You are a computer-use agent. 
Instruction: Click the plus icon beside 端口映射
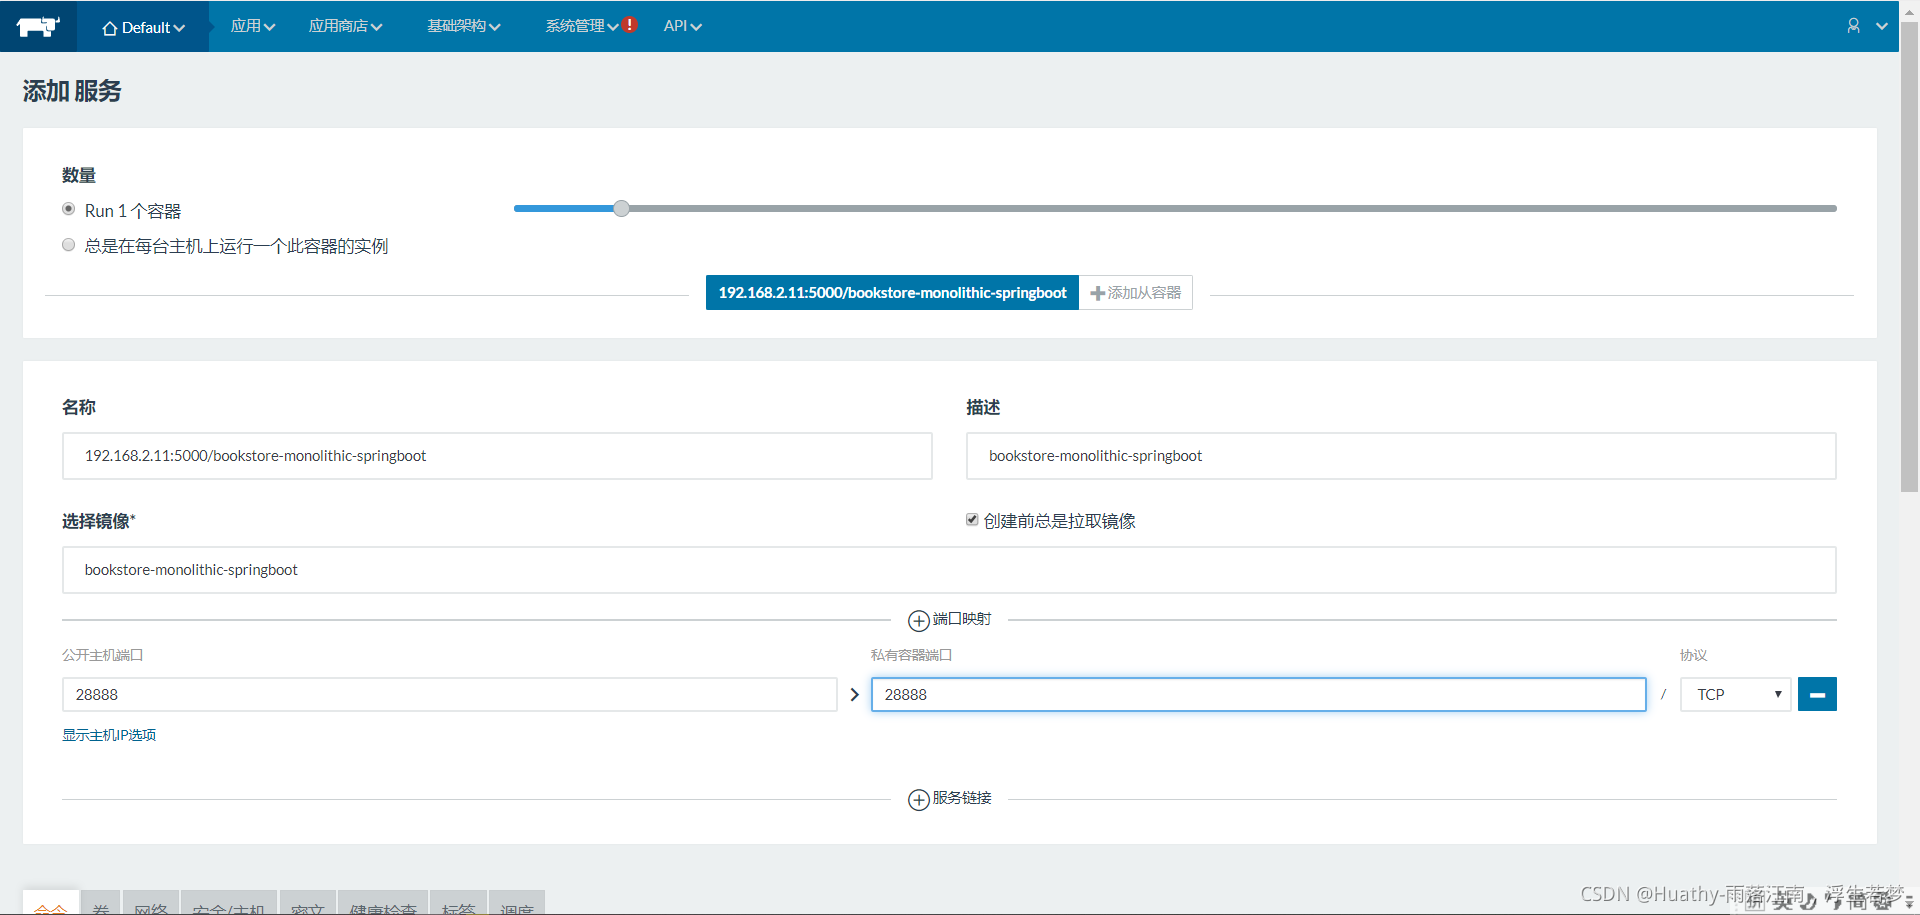(918, 621)
